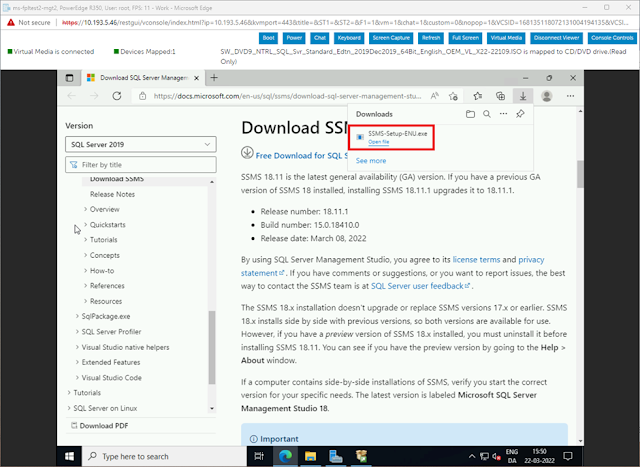Image resolution: width=640 pixels, height=467 pixels.
Task: Reload the docs.microsoft.com page
Action: tap(117, 96)
